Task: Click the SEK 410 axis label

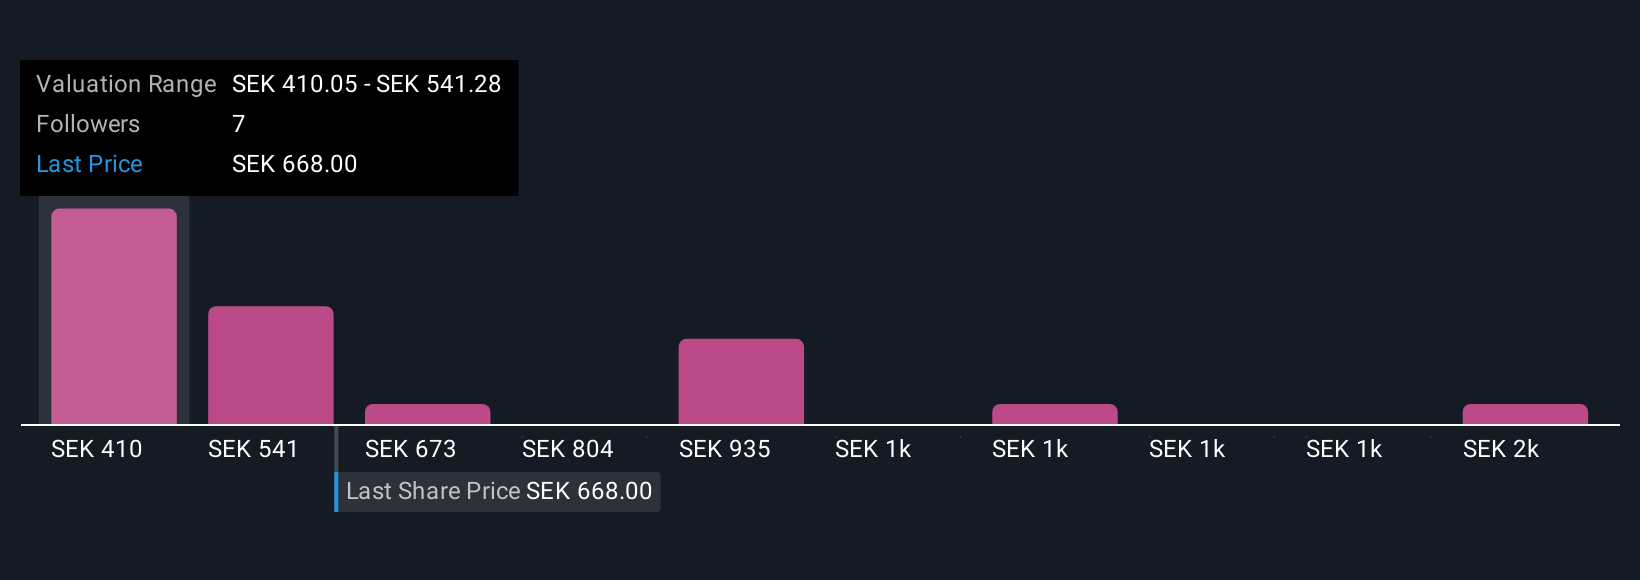Action: (97, 449)
